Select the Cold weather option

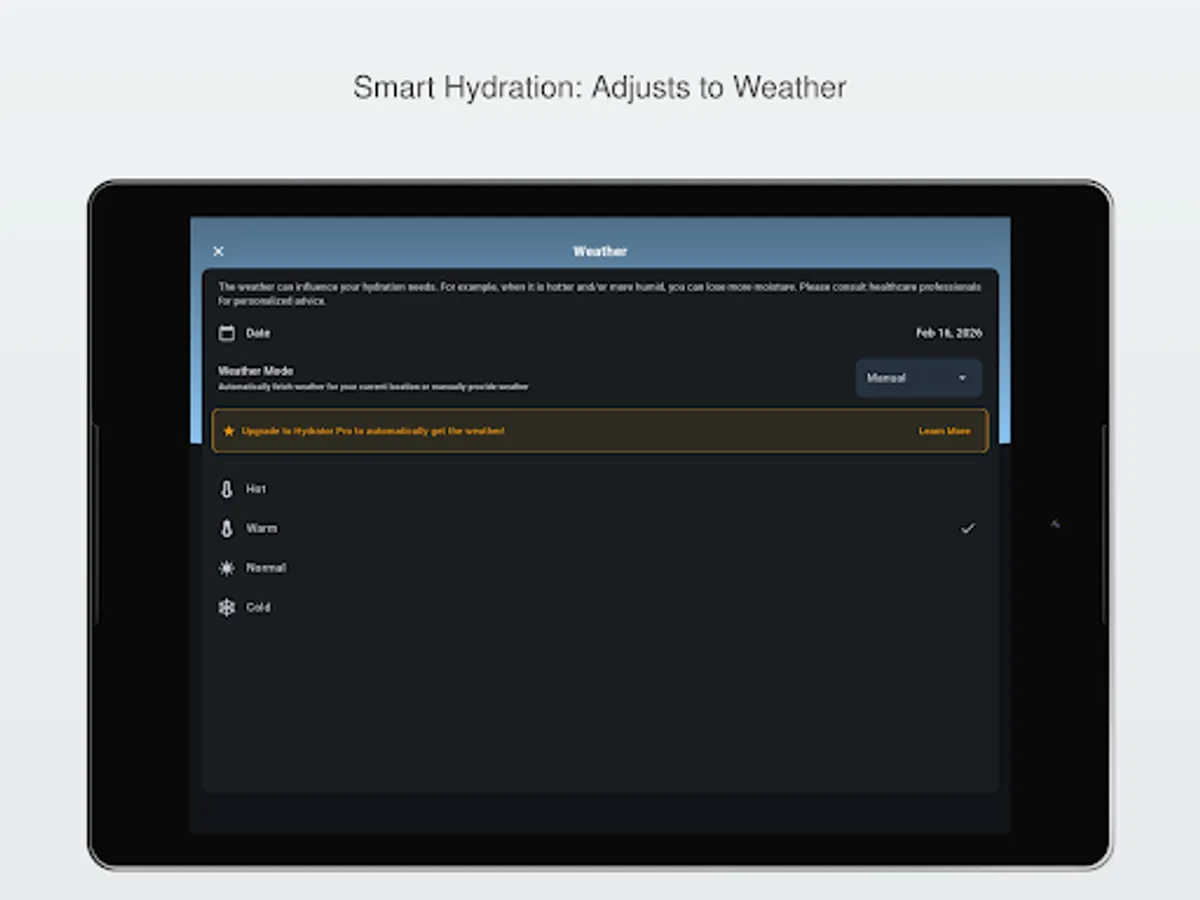(x=600, y=607)
